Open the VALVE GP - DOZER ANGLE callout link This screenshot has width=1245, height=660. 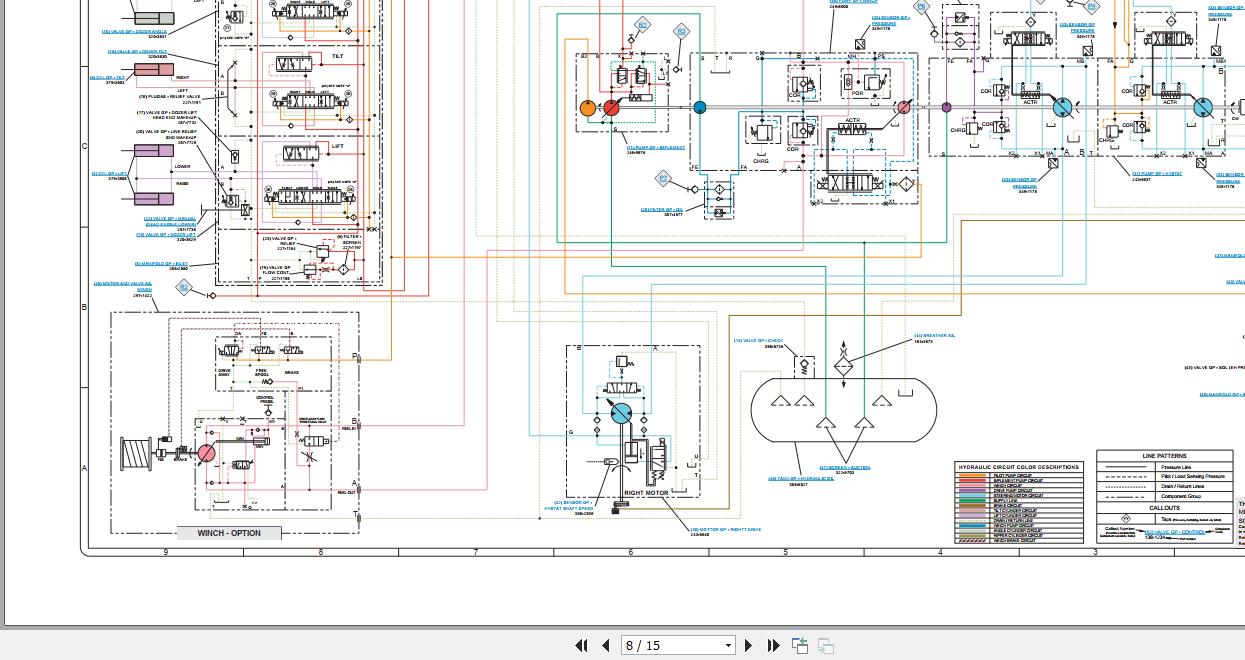click(135, 31)
